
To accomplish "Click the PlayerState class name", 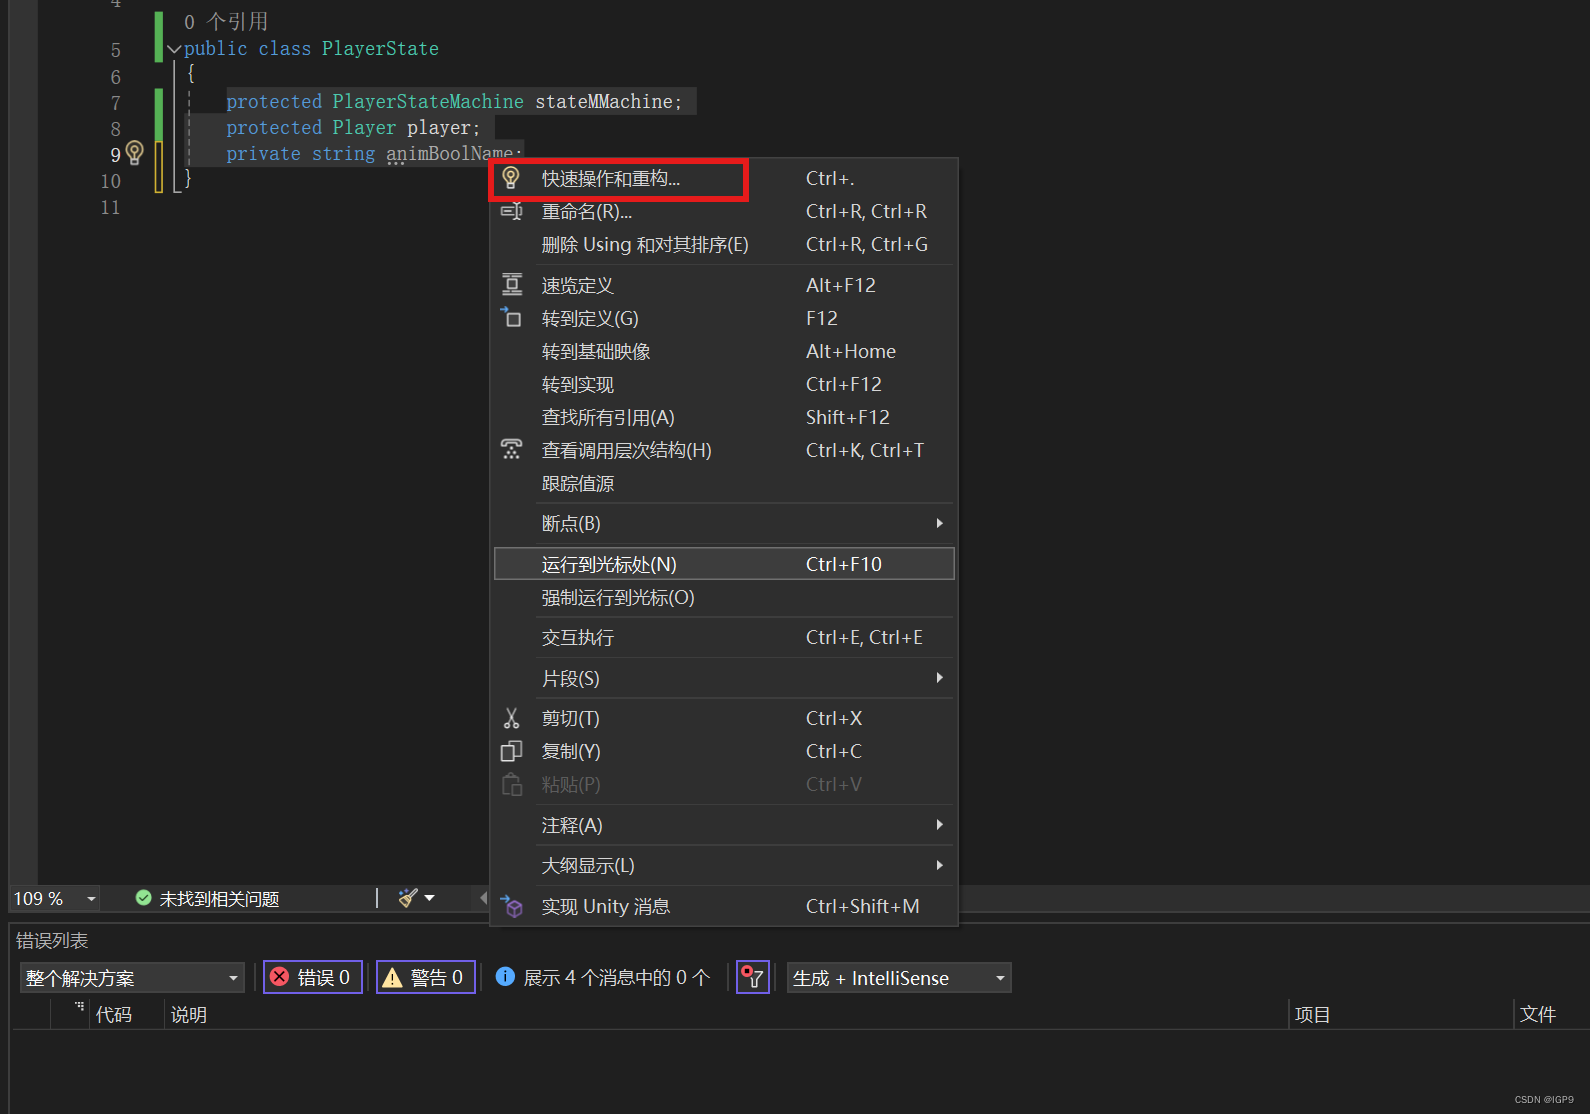I will (x=380, y=49).
